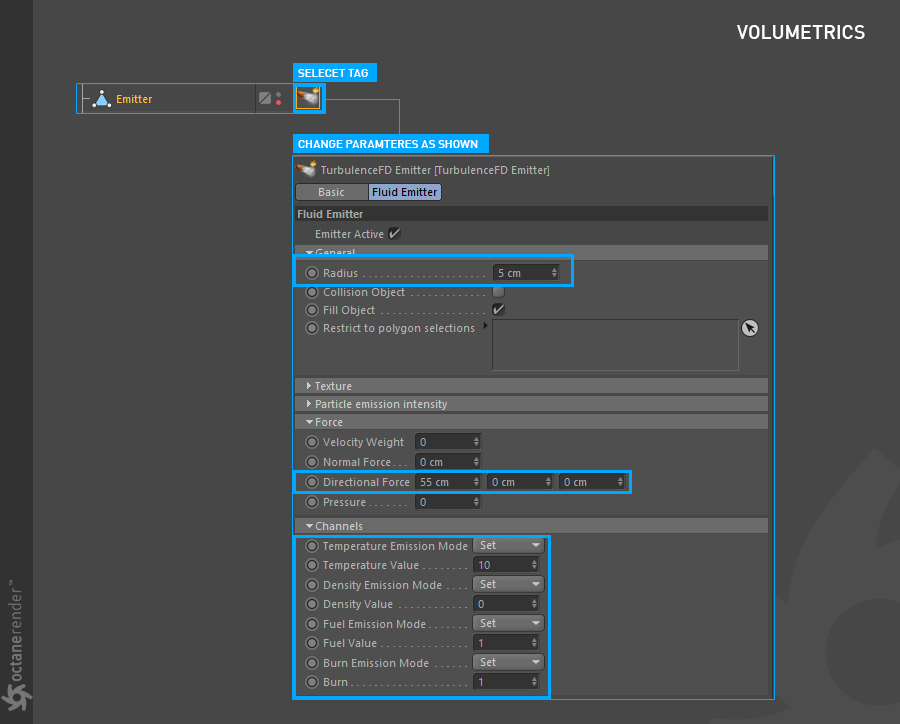Click Pressure animation circle
The image size is (900, 724).
pyautogui.click(x=312, y=502)
